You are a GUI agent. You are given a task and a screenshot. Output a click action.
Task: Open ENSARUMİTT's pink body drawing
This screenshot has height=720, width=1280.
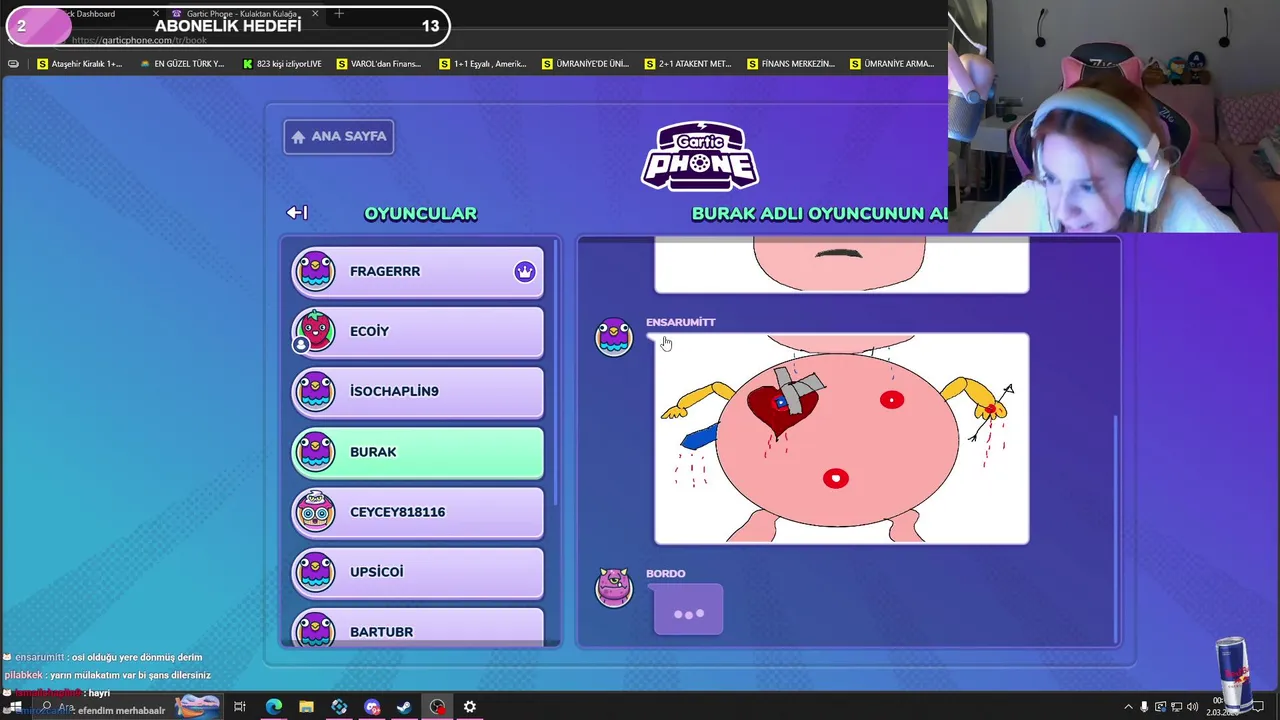(841, 439)
